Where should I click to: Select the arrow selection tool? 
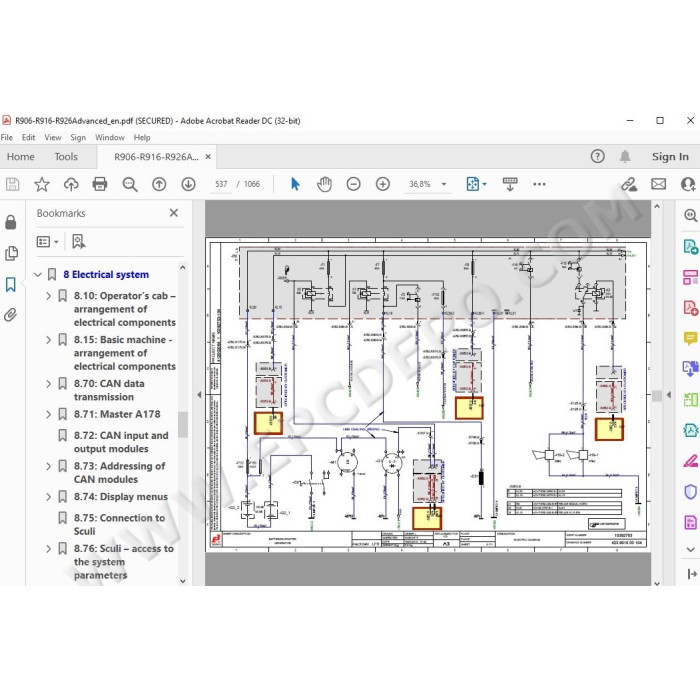tap(295, 184)
